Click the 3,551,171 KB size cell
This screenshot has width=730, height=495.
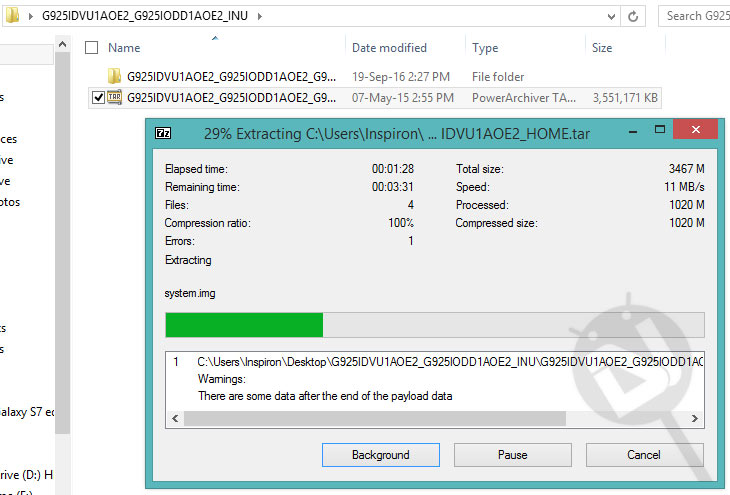click(625, 98)
